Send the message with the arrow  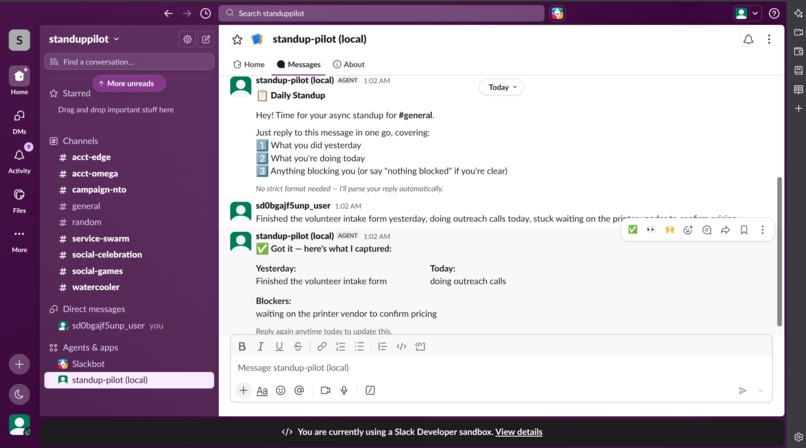click(x=743, y=390)
